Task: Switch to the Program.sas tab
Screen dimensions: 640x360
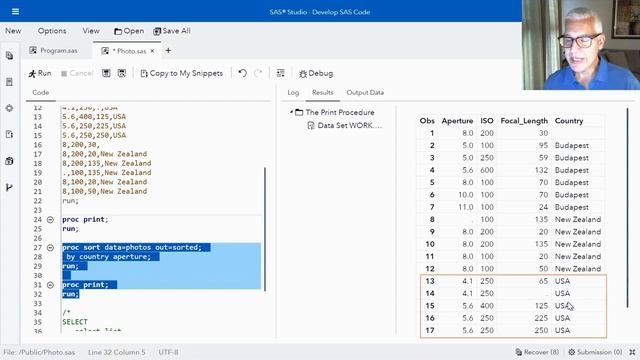Action: [x=54, y=51]
